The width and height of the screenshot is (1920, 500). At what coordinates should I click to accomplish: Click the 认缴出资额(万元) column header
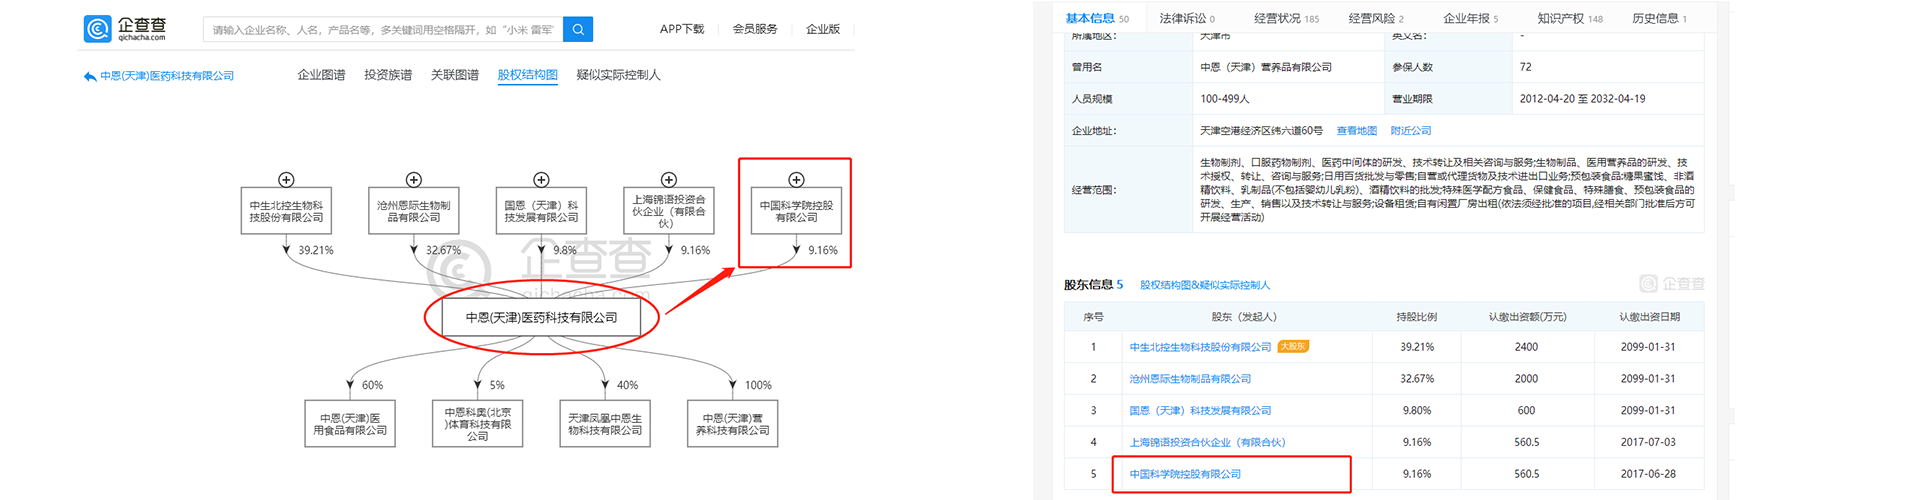[x=1527, y=317]
